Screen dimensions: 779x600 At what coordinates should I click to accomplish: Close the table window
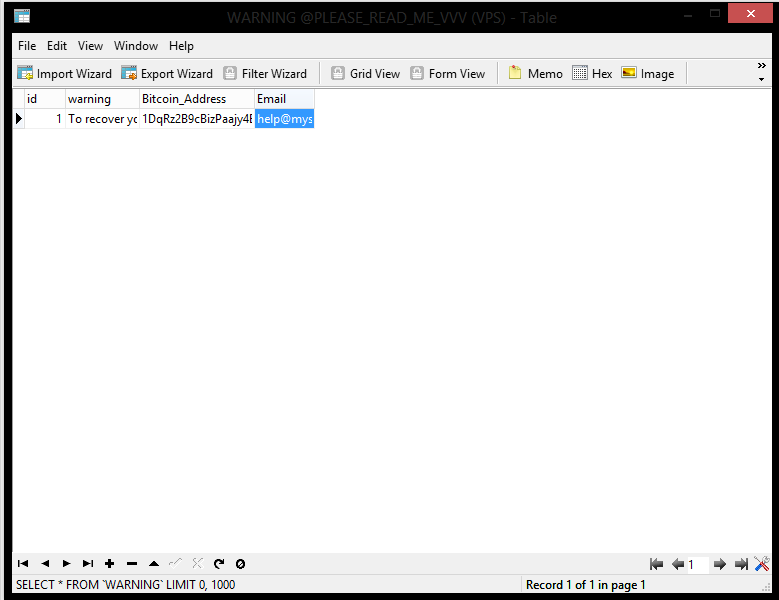point(750,13)
